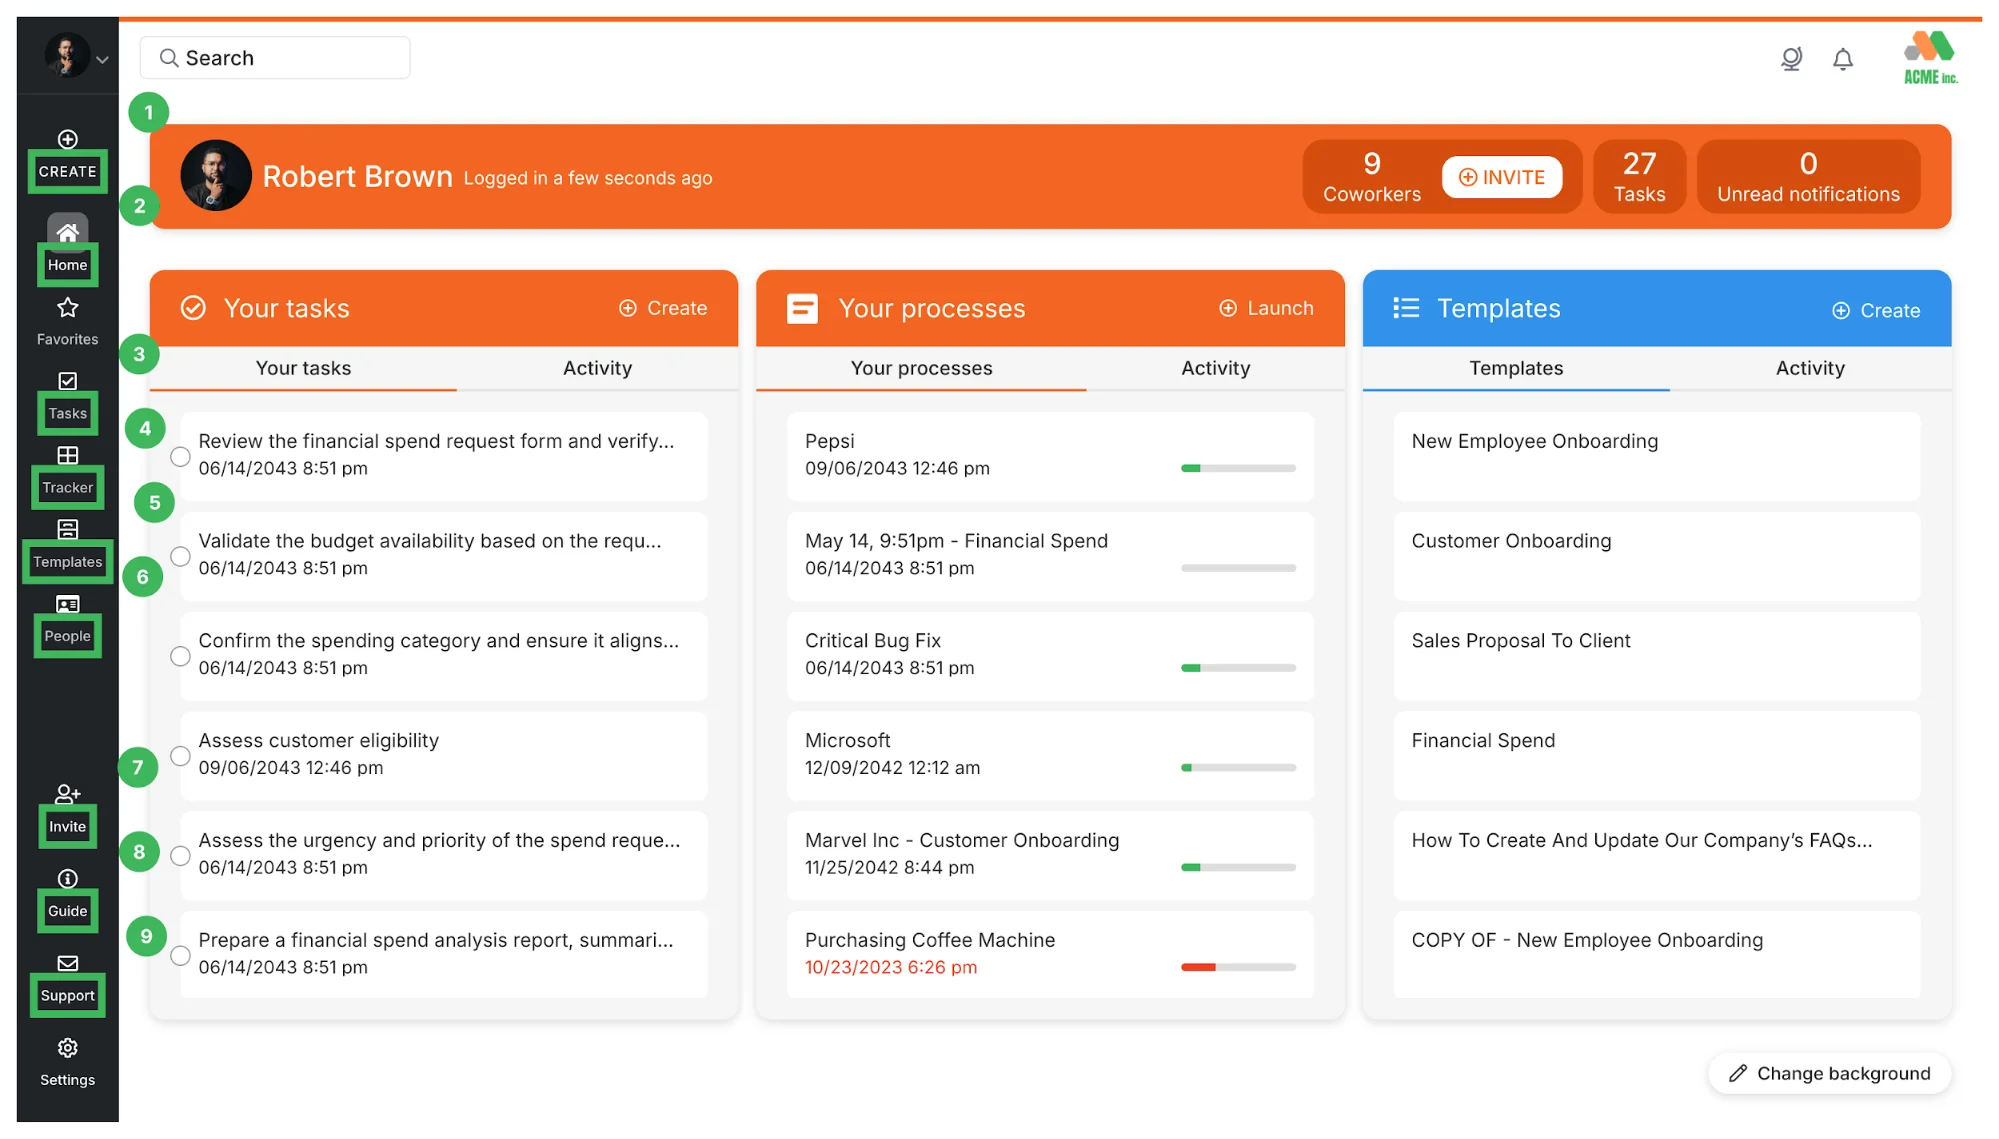Open the notifications bell
The image size is (1999, 1139).
point(1844,58)
